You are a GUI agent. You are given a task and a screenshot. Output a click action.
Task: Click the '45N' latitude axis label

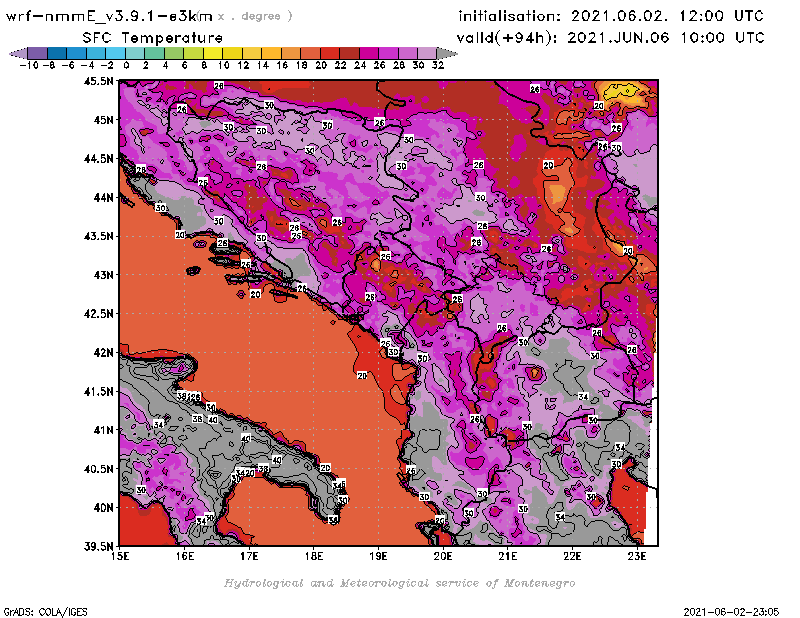click(x=104, y=120)
